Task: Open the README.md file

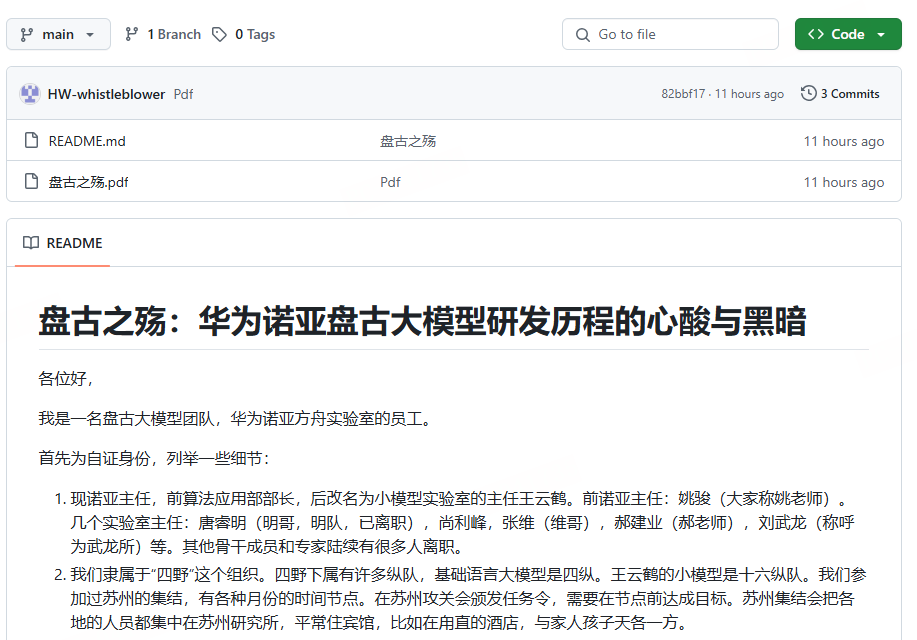Action: (x=87, y=141)
